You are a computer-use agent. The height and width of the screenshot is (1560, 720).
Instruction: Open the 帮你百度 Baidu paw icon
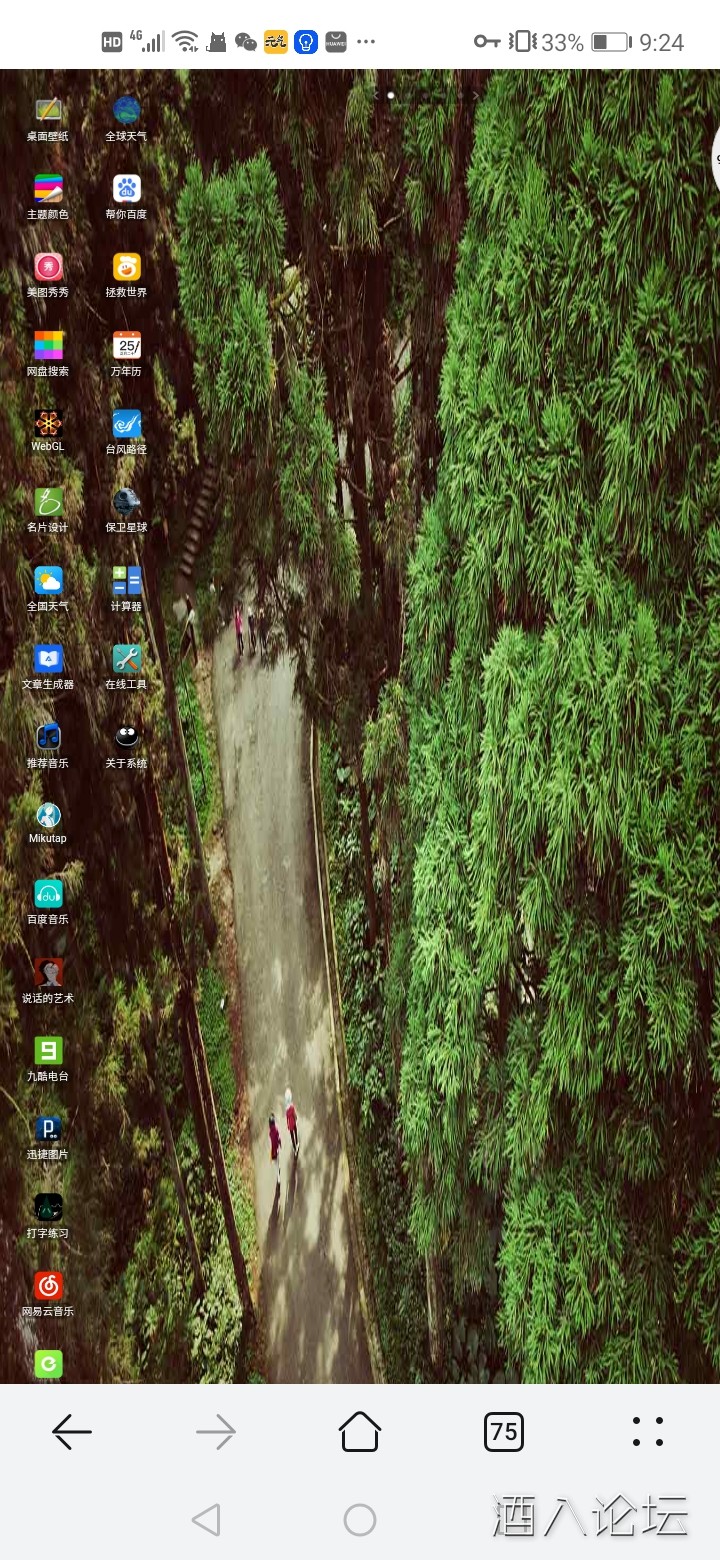(126, 189)
